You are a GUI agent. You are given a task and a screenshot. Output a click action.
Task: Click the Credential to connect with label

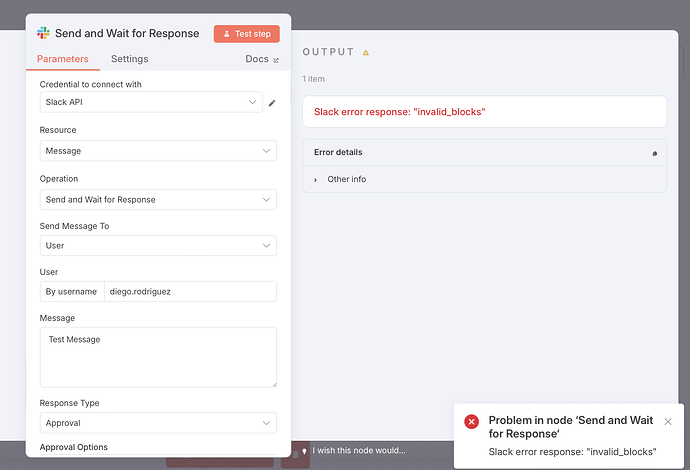(91, 84)
